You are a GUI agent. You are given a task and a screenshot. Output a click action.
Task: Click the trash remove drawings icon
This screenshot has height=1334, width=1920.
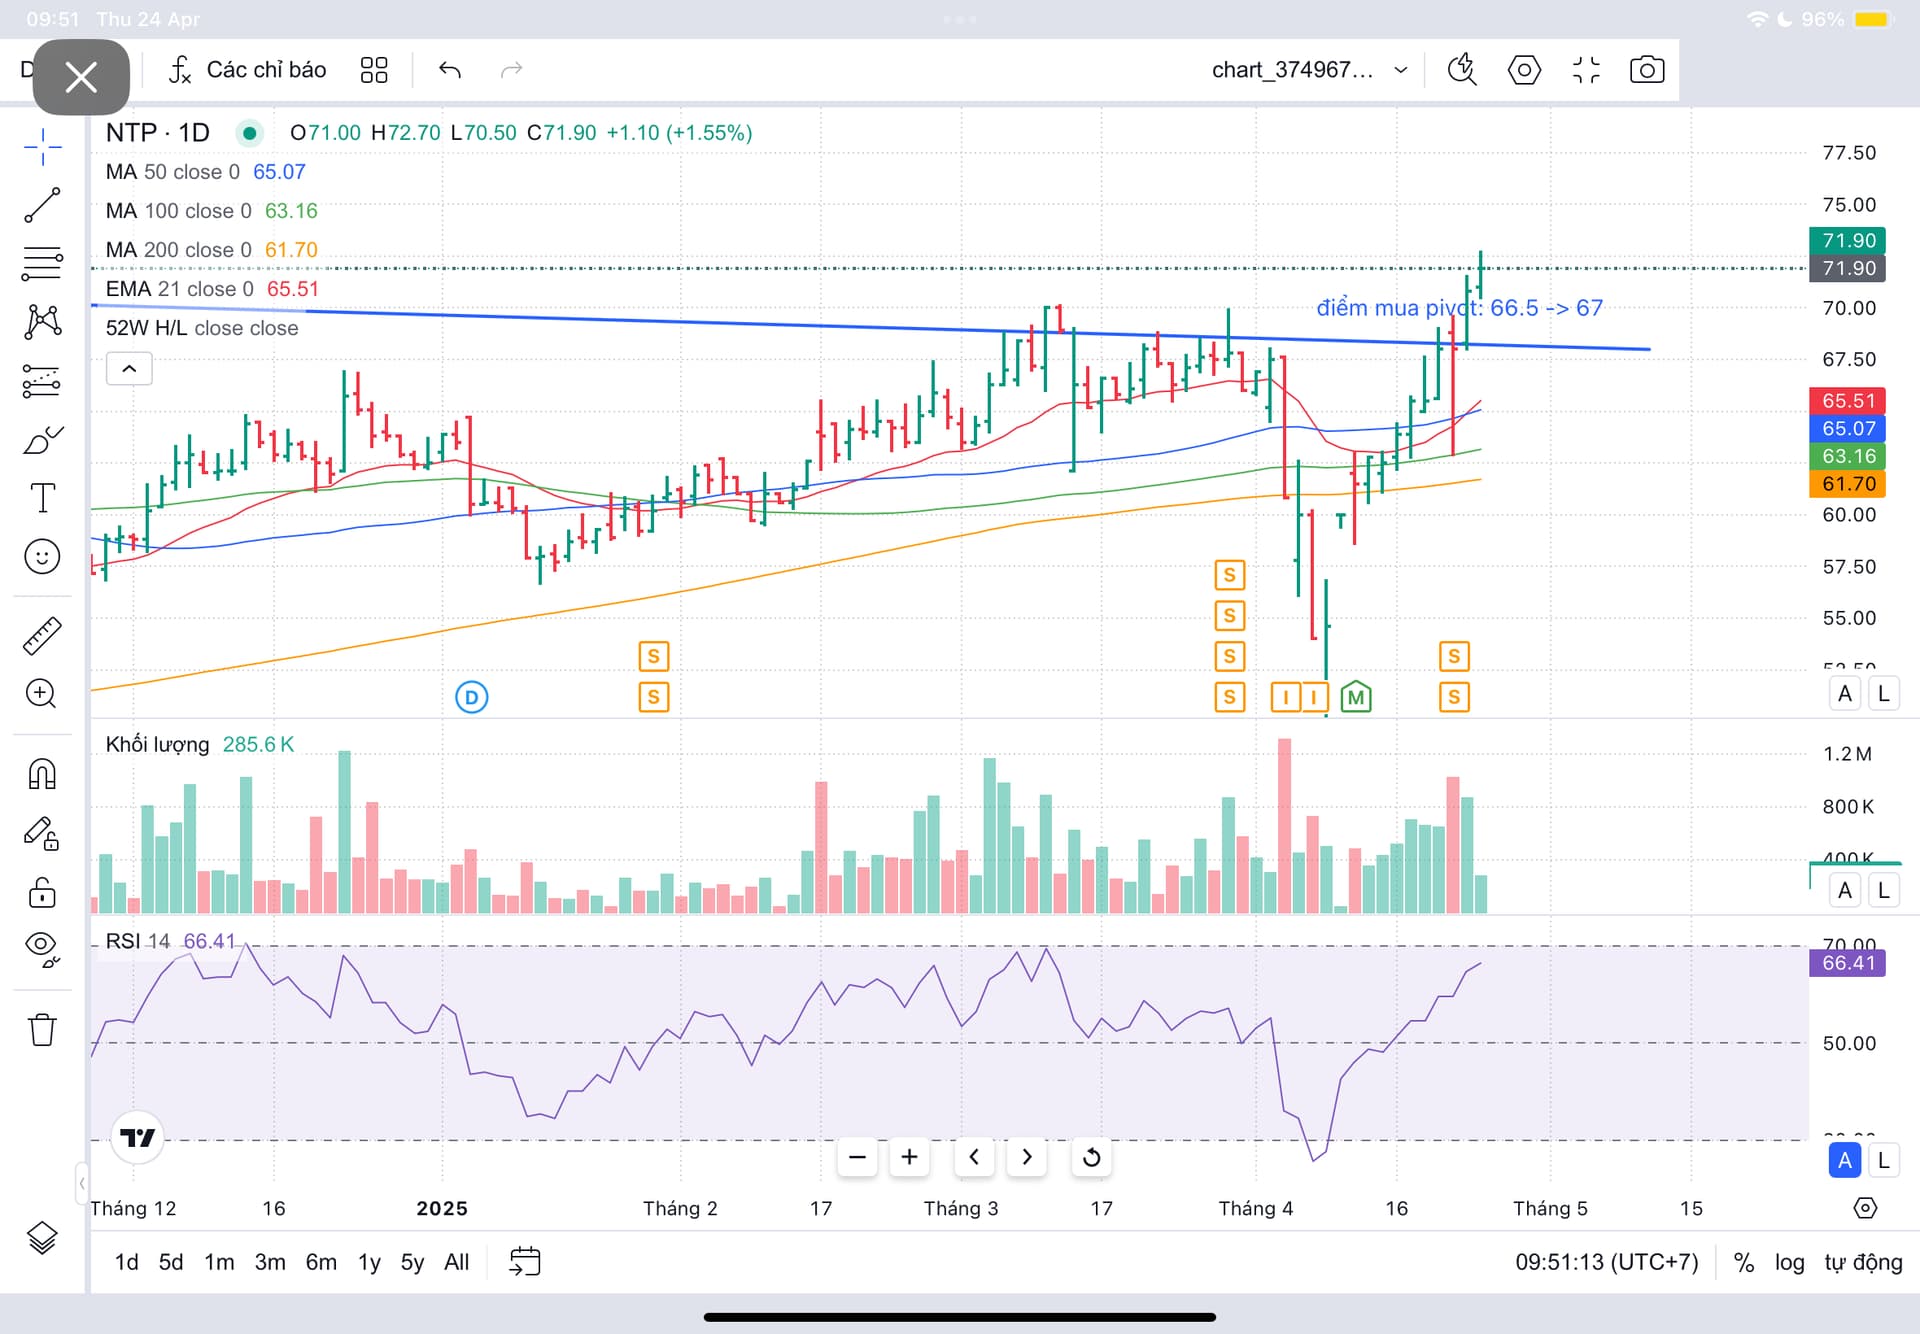click(x=42, y=1029)
